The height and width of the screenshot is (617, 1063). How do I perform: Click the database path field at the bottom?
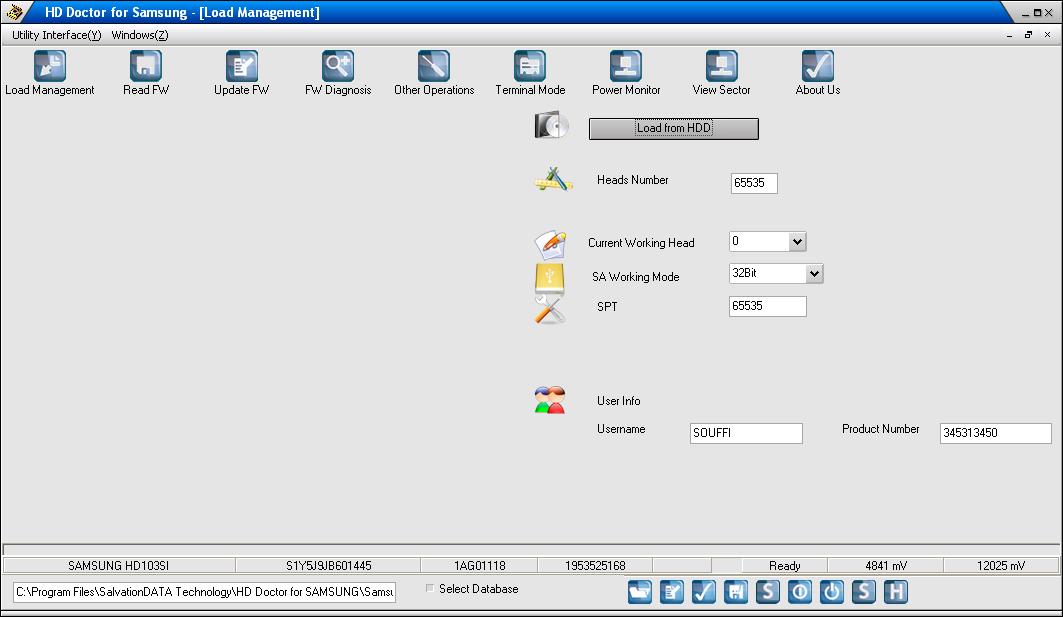click(x=204, y=592)
